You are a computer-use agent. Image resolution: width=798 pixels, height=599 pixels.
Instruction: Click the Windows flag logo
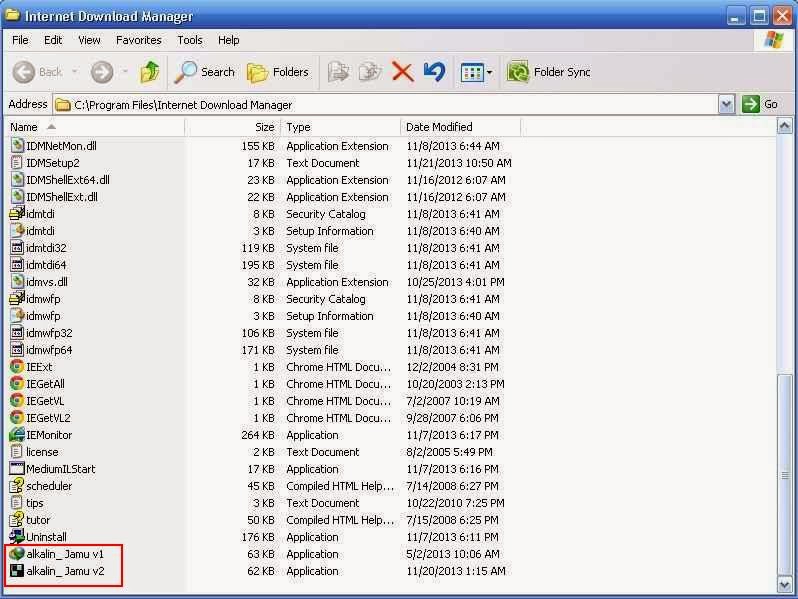(x=774, y=40)
